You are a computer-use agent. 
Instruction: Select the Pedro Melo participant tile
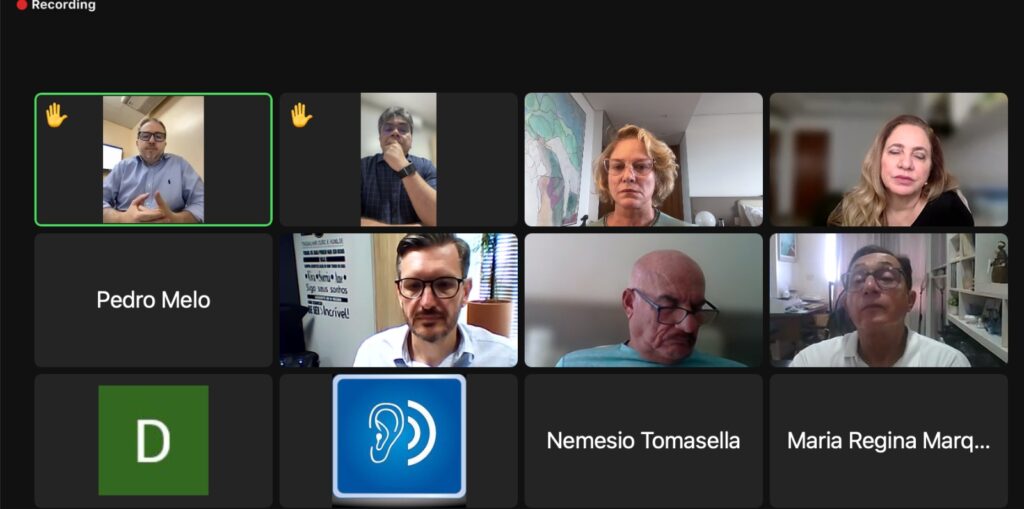tap(153, 300)
